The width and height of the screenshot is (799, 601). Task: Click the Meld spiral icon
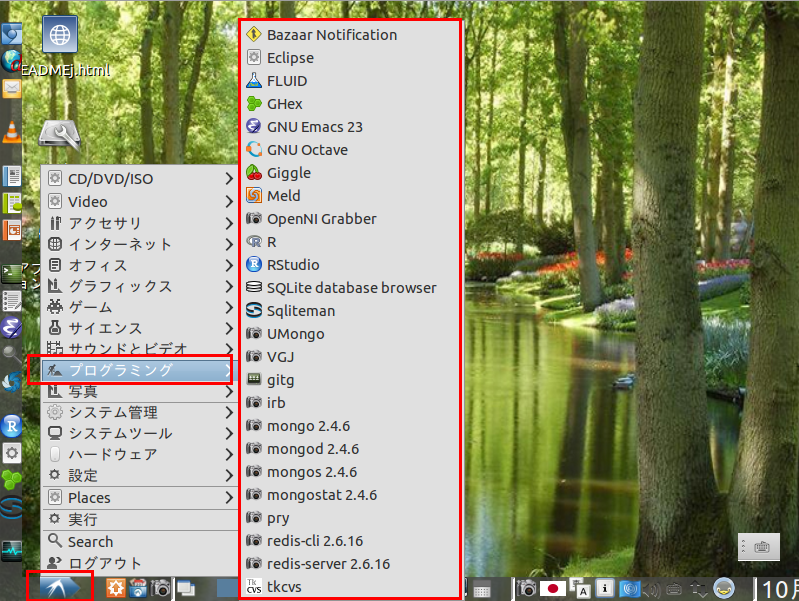point(254,195)
